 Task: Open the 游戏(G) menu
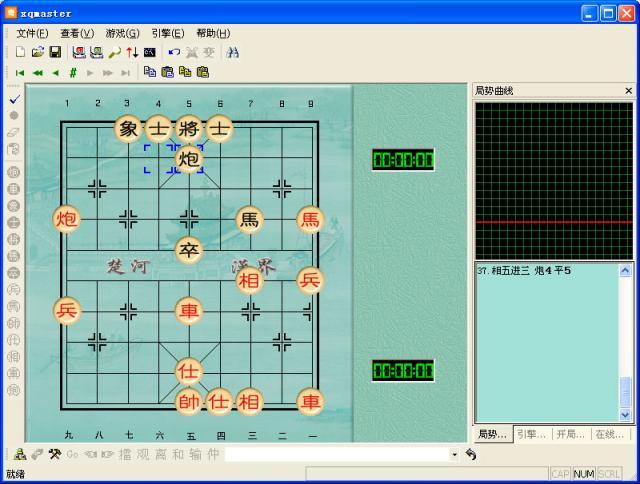pyautogui.click(x=122, y=33)
